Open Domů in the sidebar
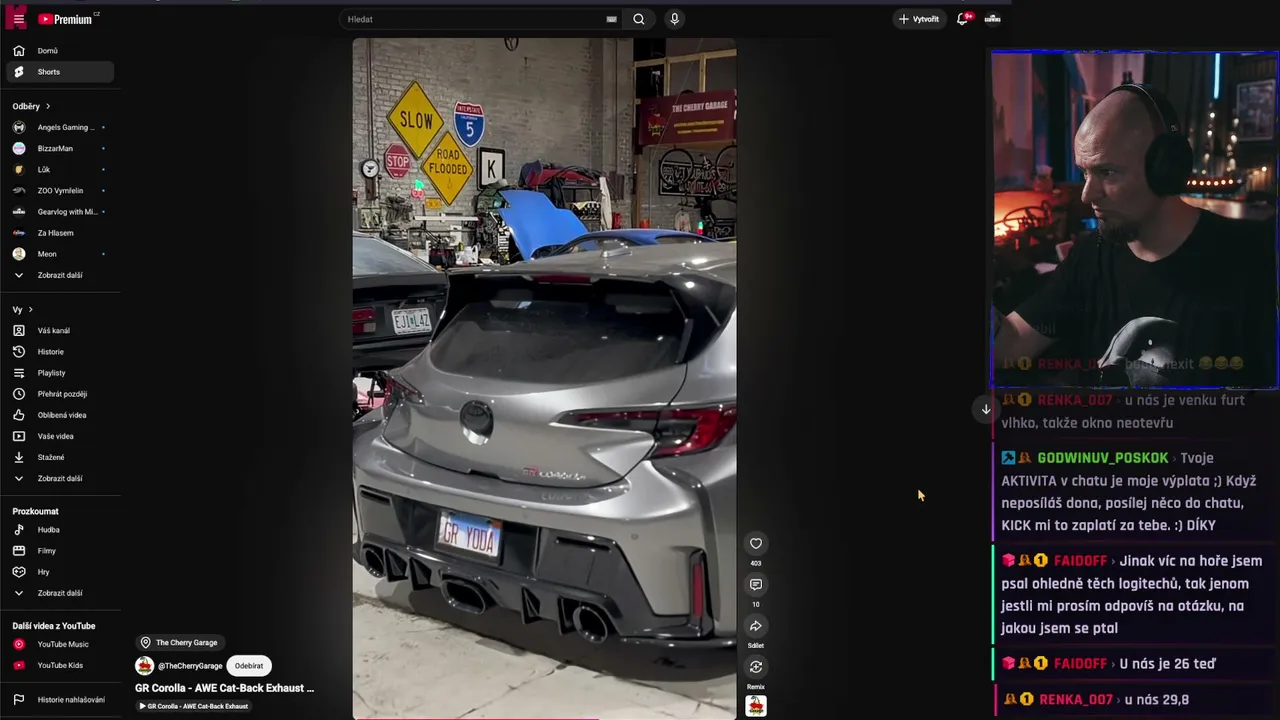The width and height of the screenshot is (1280, 720). [60, 51]
